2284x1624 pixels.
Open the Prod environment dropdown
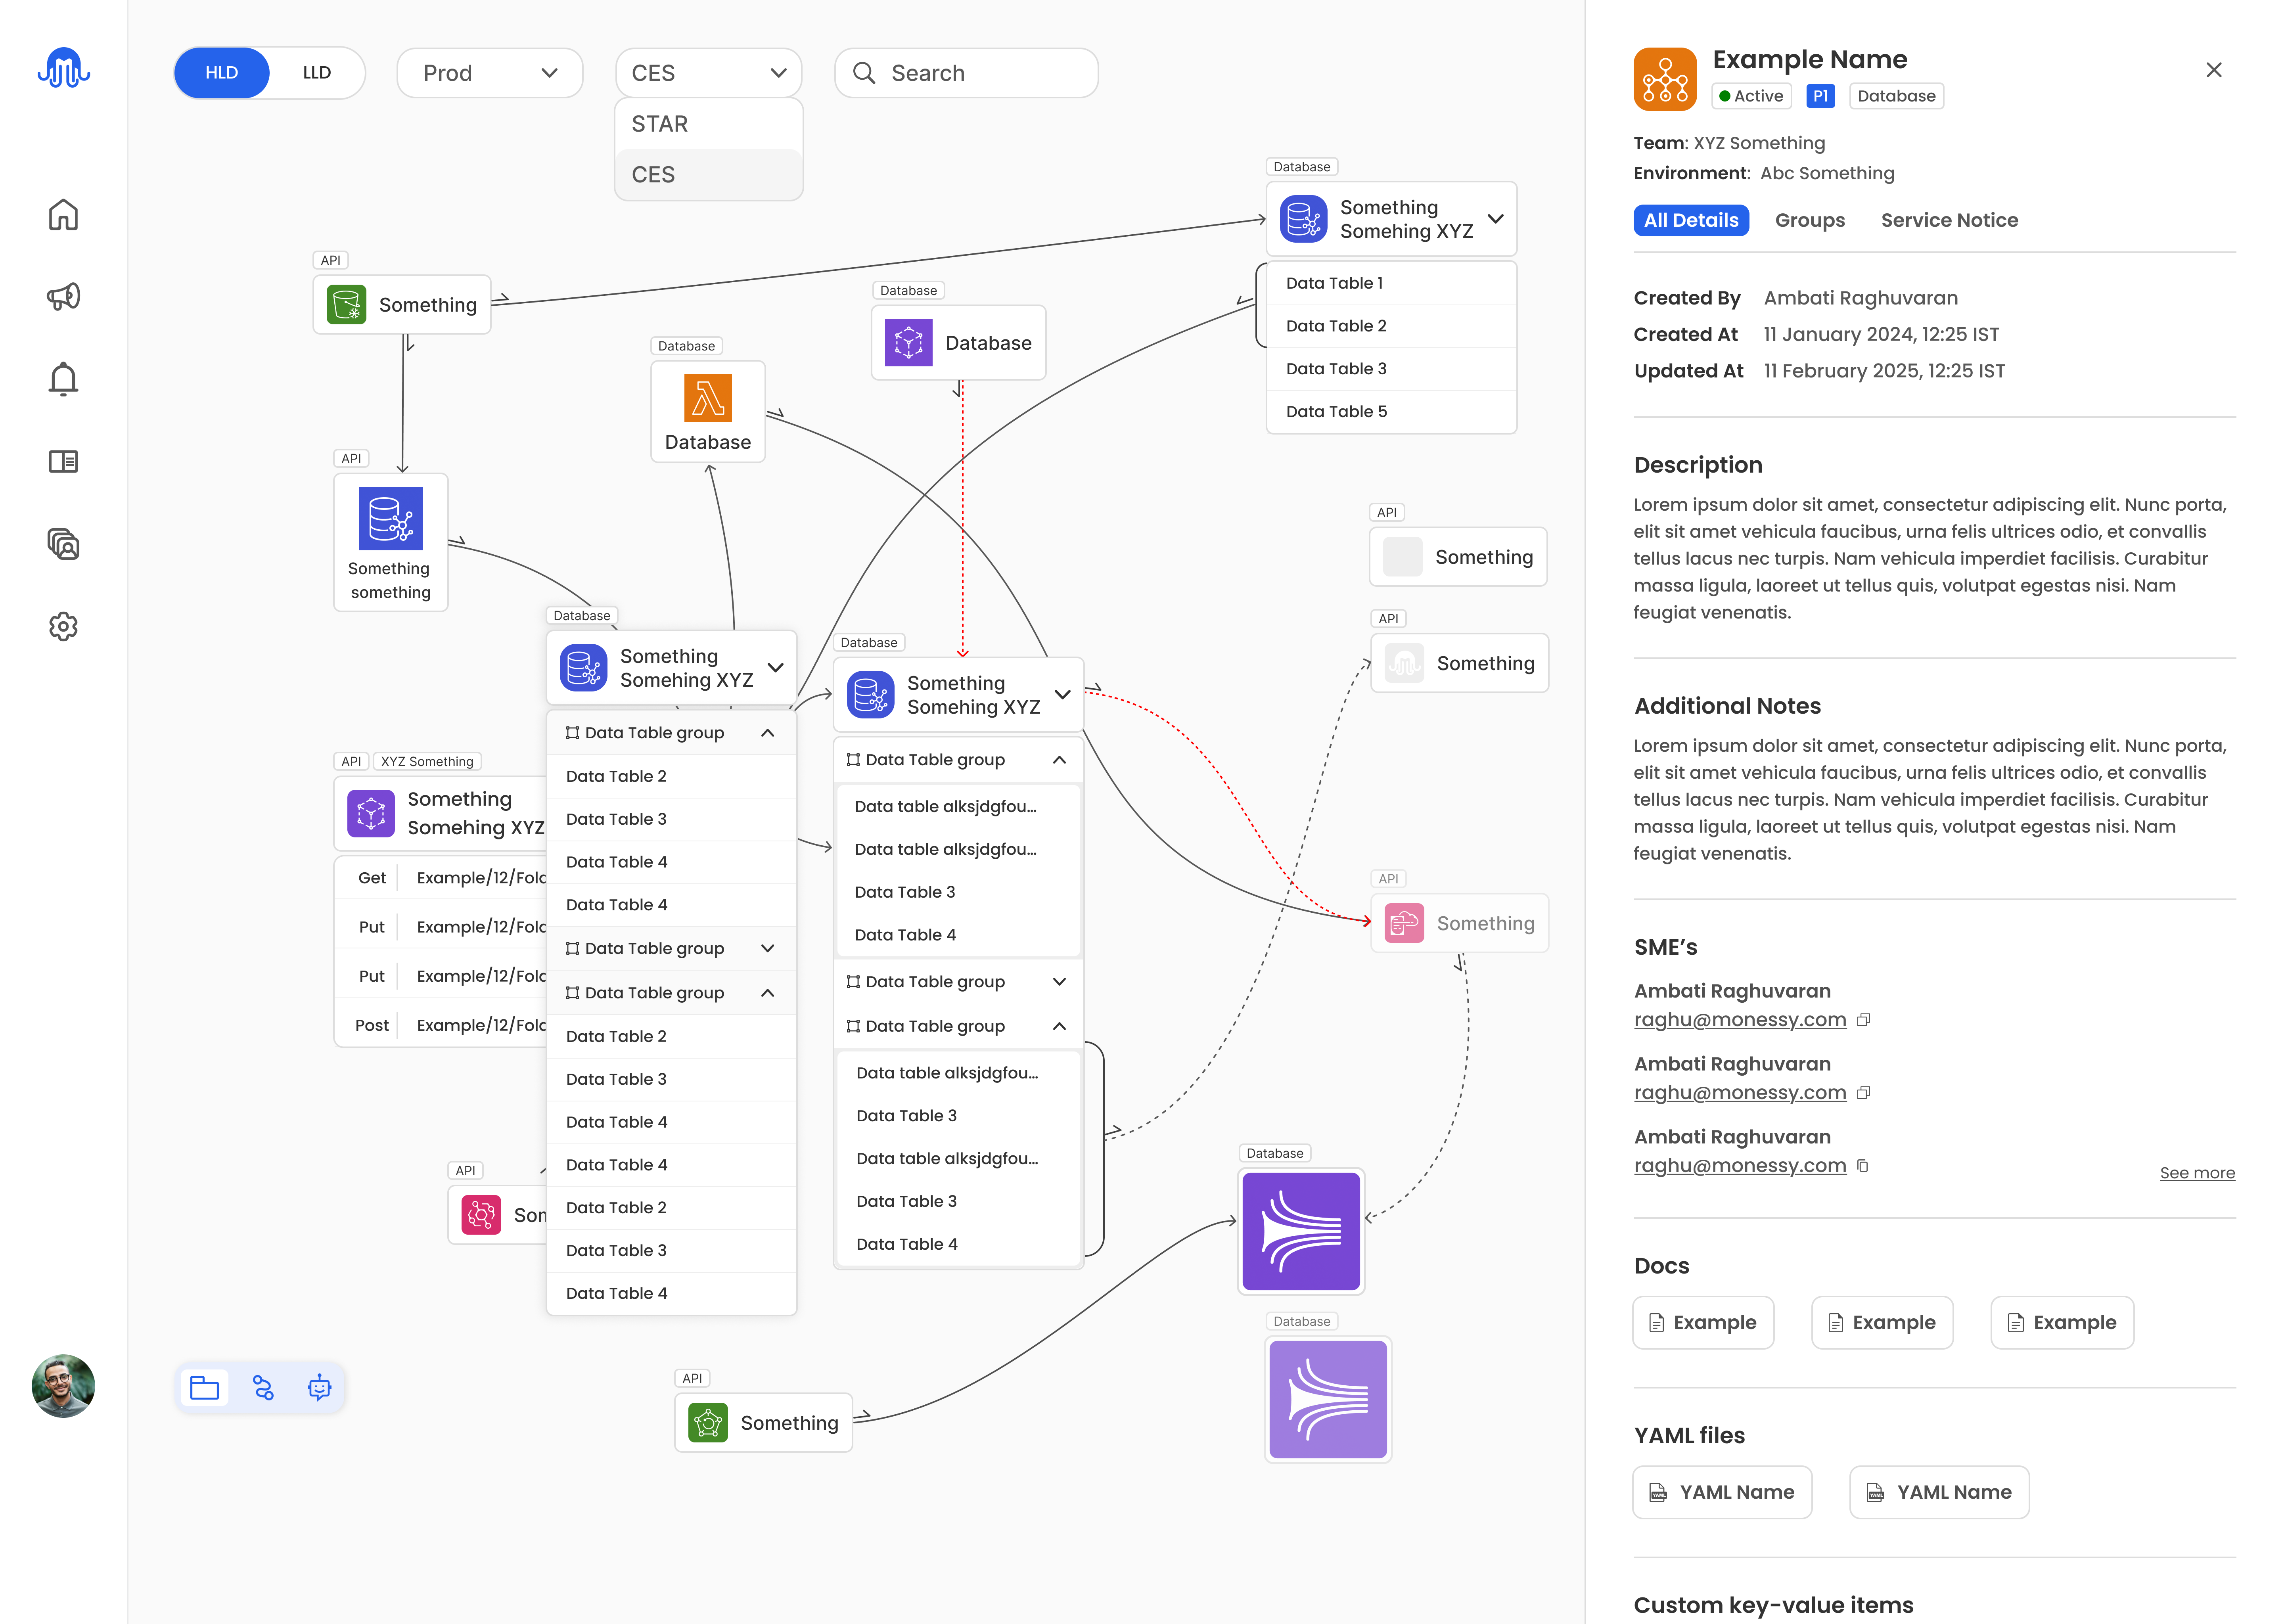[x=490, y=73]
